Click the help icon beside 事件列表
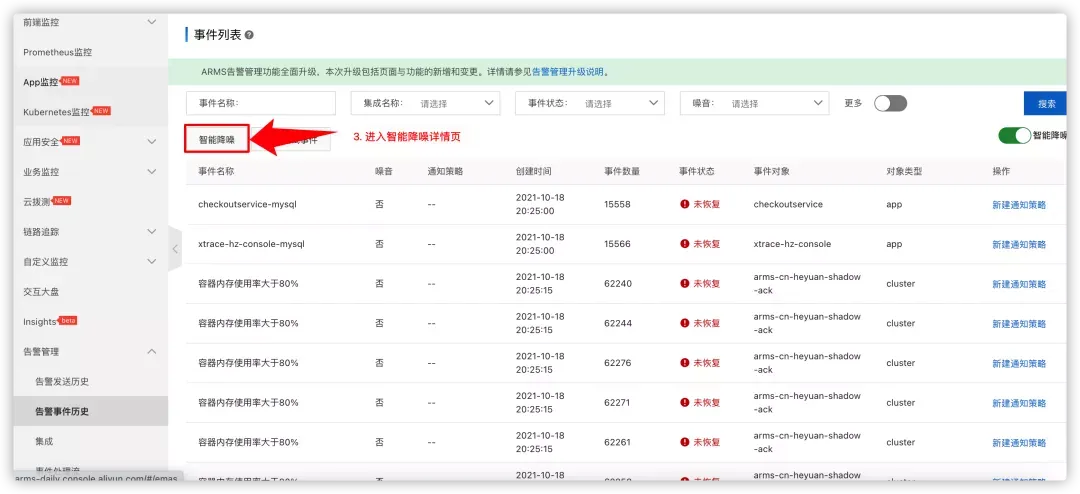The image size is (1080, 494). tap(249, 35)
